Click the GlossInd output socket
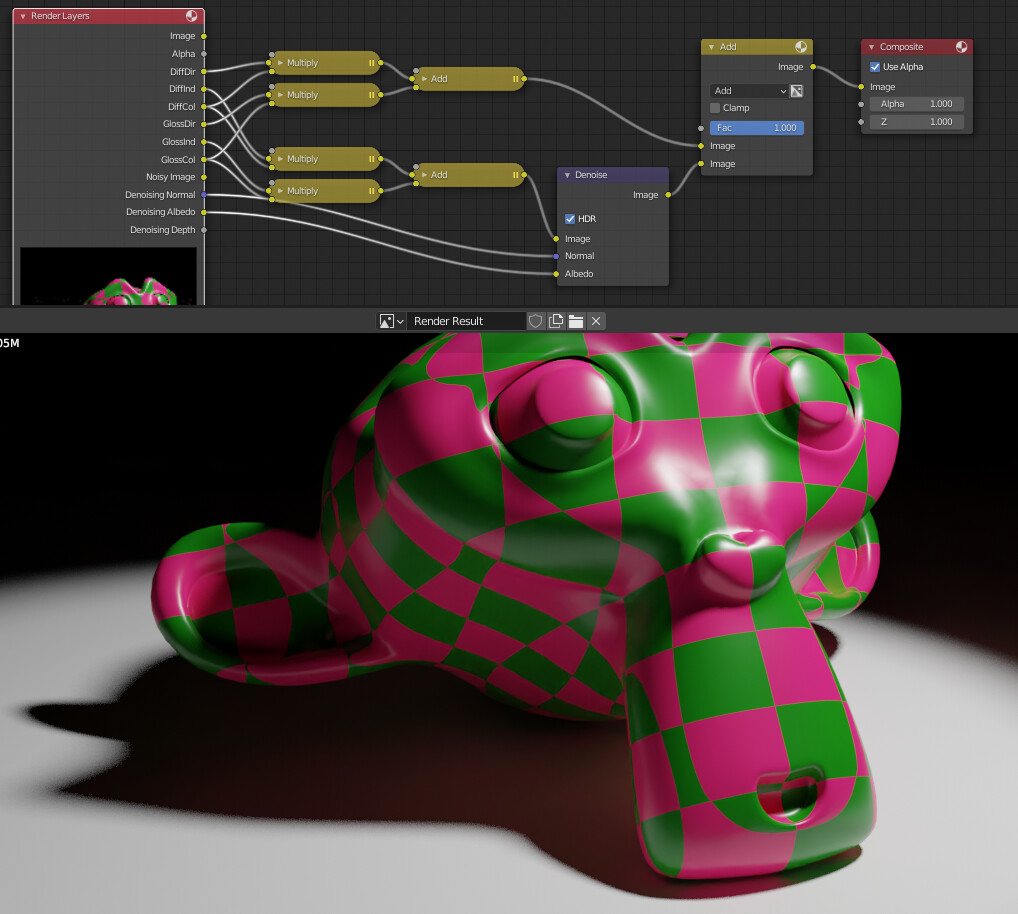 [204, 142]
